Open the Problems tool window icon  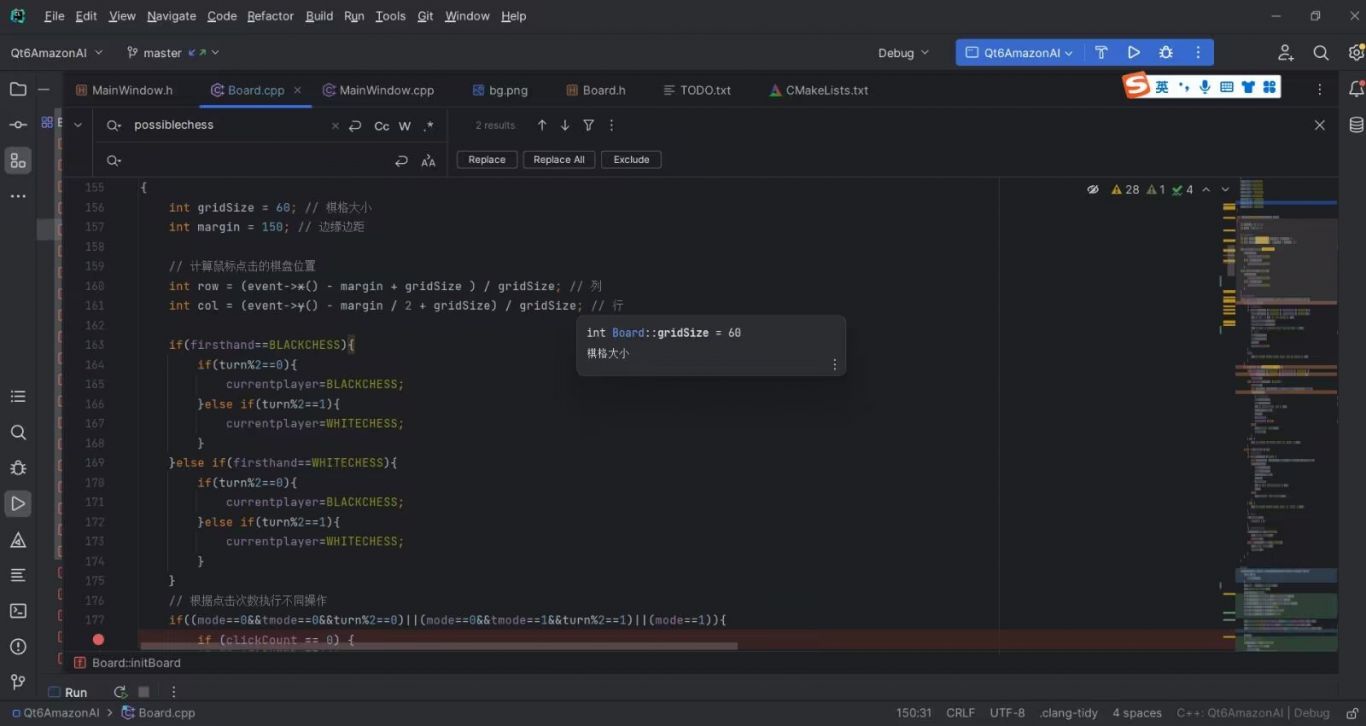pyautogui.click(x=18, y=647)
